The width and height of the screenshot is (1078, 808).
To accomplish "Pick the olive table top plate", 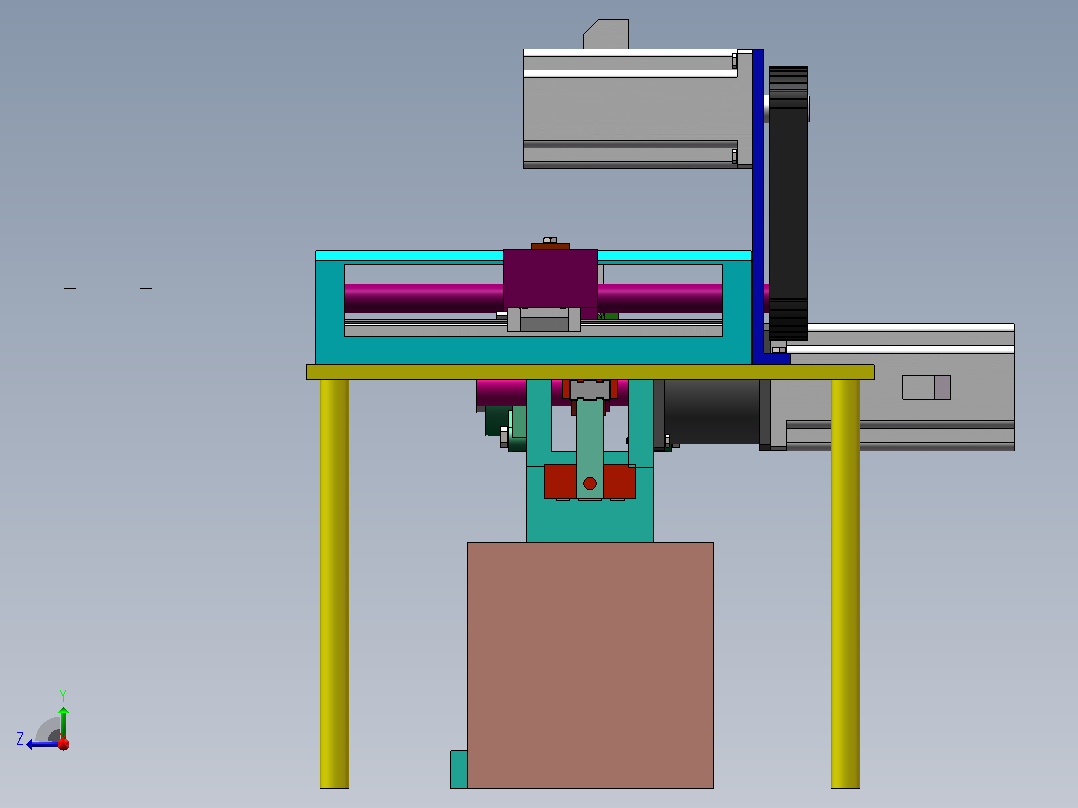I will pyautogui.click(x=590, y=372).
